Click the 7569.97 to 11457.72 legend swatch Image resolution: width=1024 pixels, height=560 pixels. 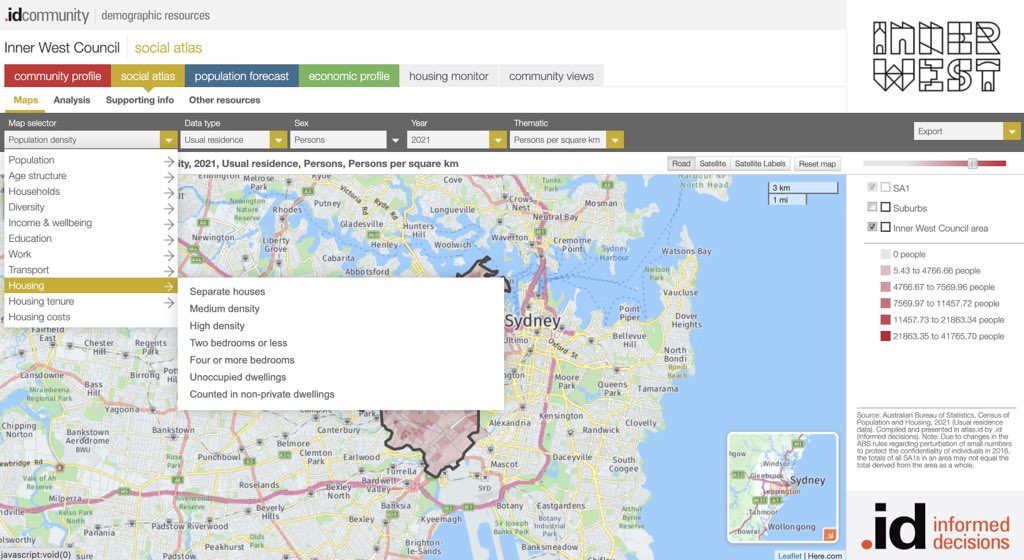[886, 303]
